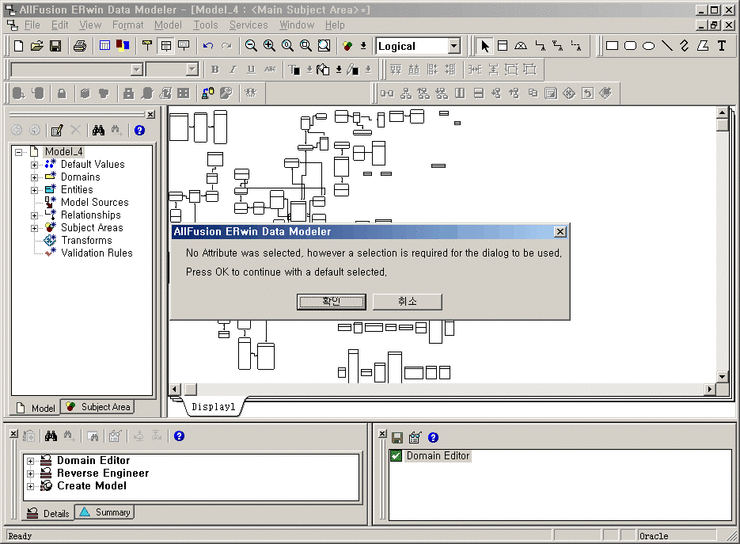Click the Print icon in toolbar
740x544 pixels.
tap(79, 46)
